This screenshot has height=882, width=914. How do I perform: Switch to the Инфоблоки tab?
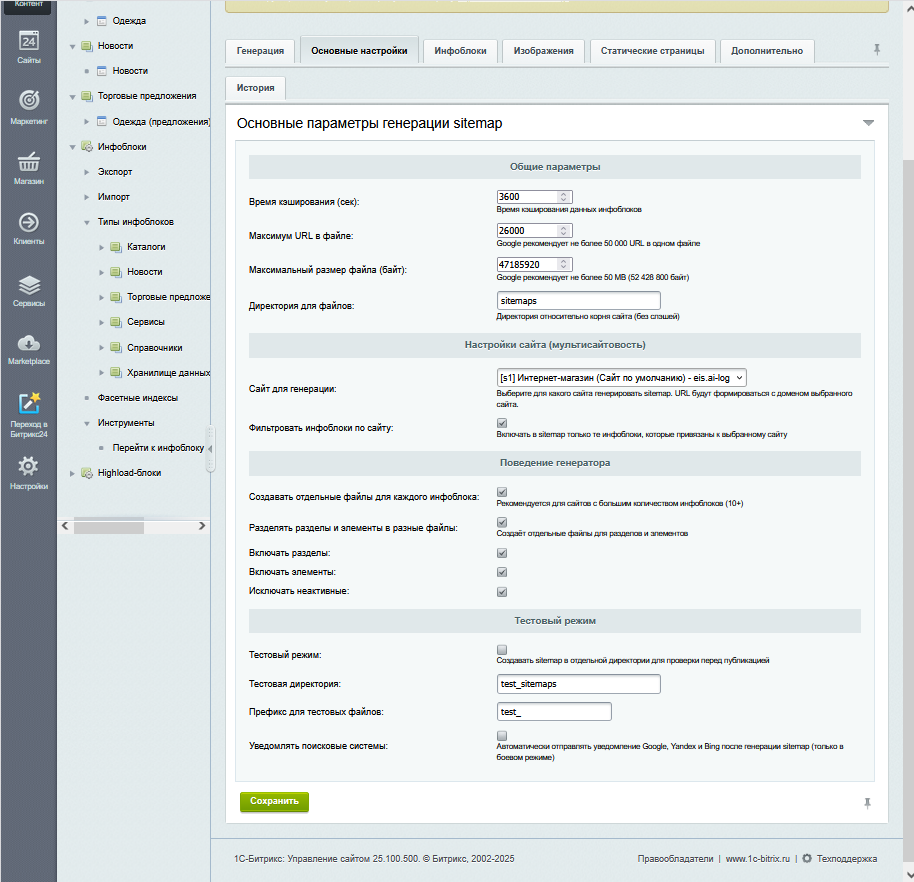[460, 51]
